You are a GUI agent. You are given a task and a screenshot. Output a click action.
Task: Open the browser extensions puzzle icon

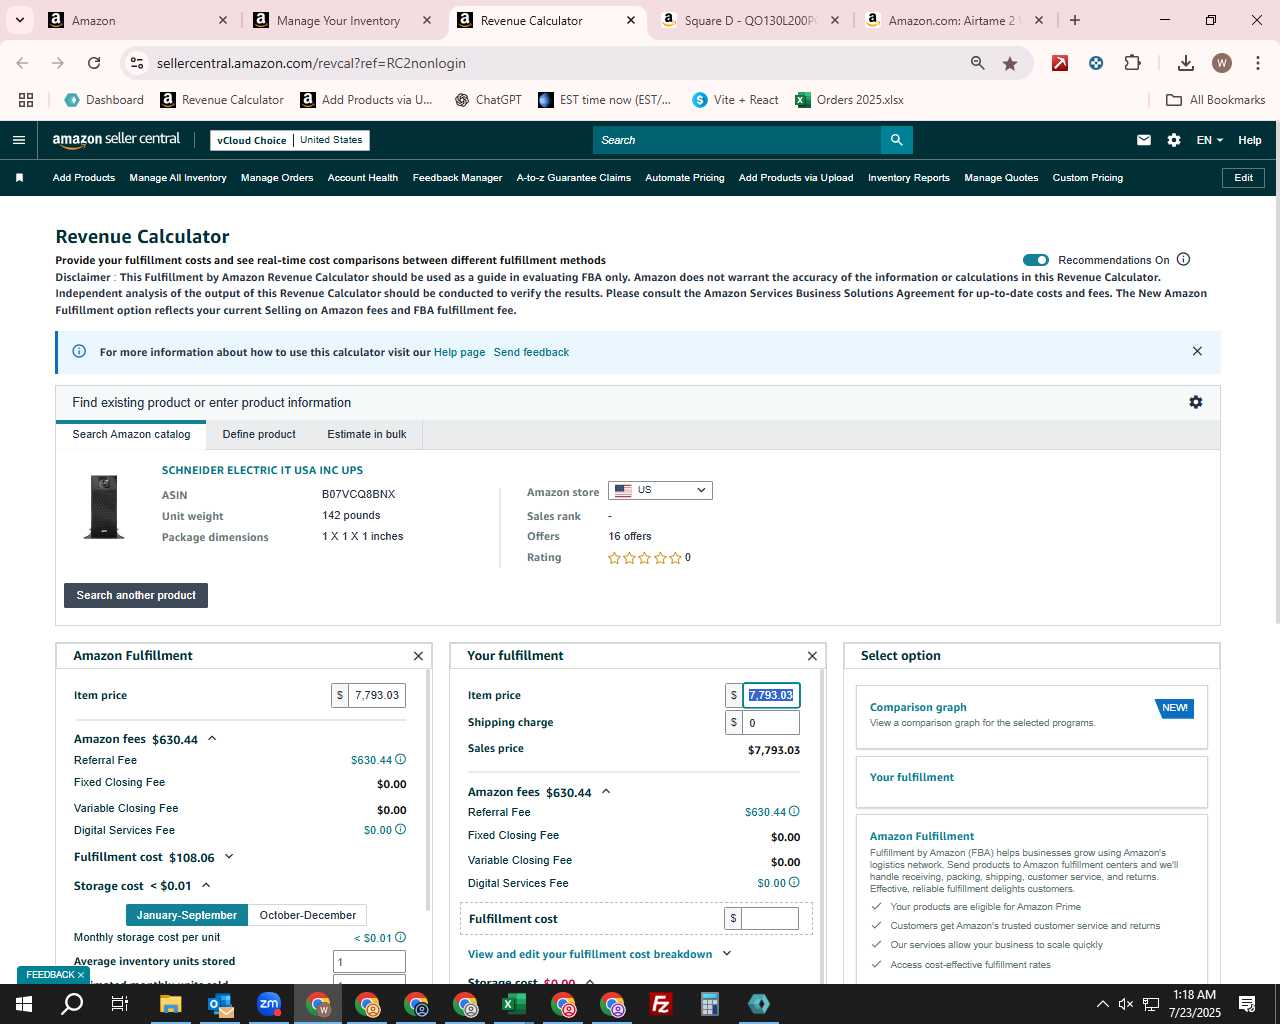point(1132,63)
